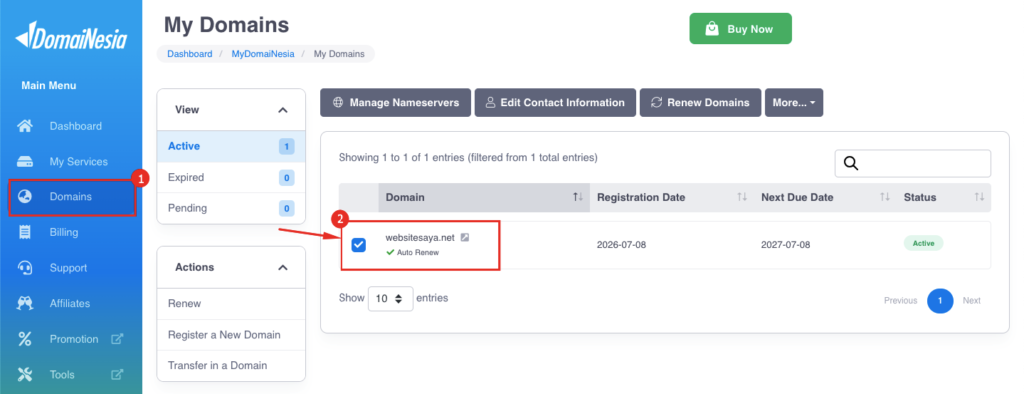Sort by Domain column arrows
The height and width of the screenshot is (394, 1024).
coord(578,197)
